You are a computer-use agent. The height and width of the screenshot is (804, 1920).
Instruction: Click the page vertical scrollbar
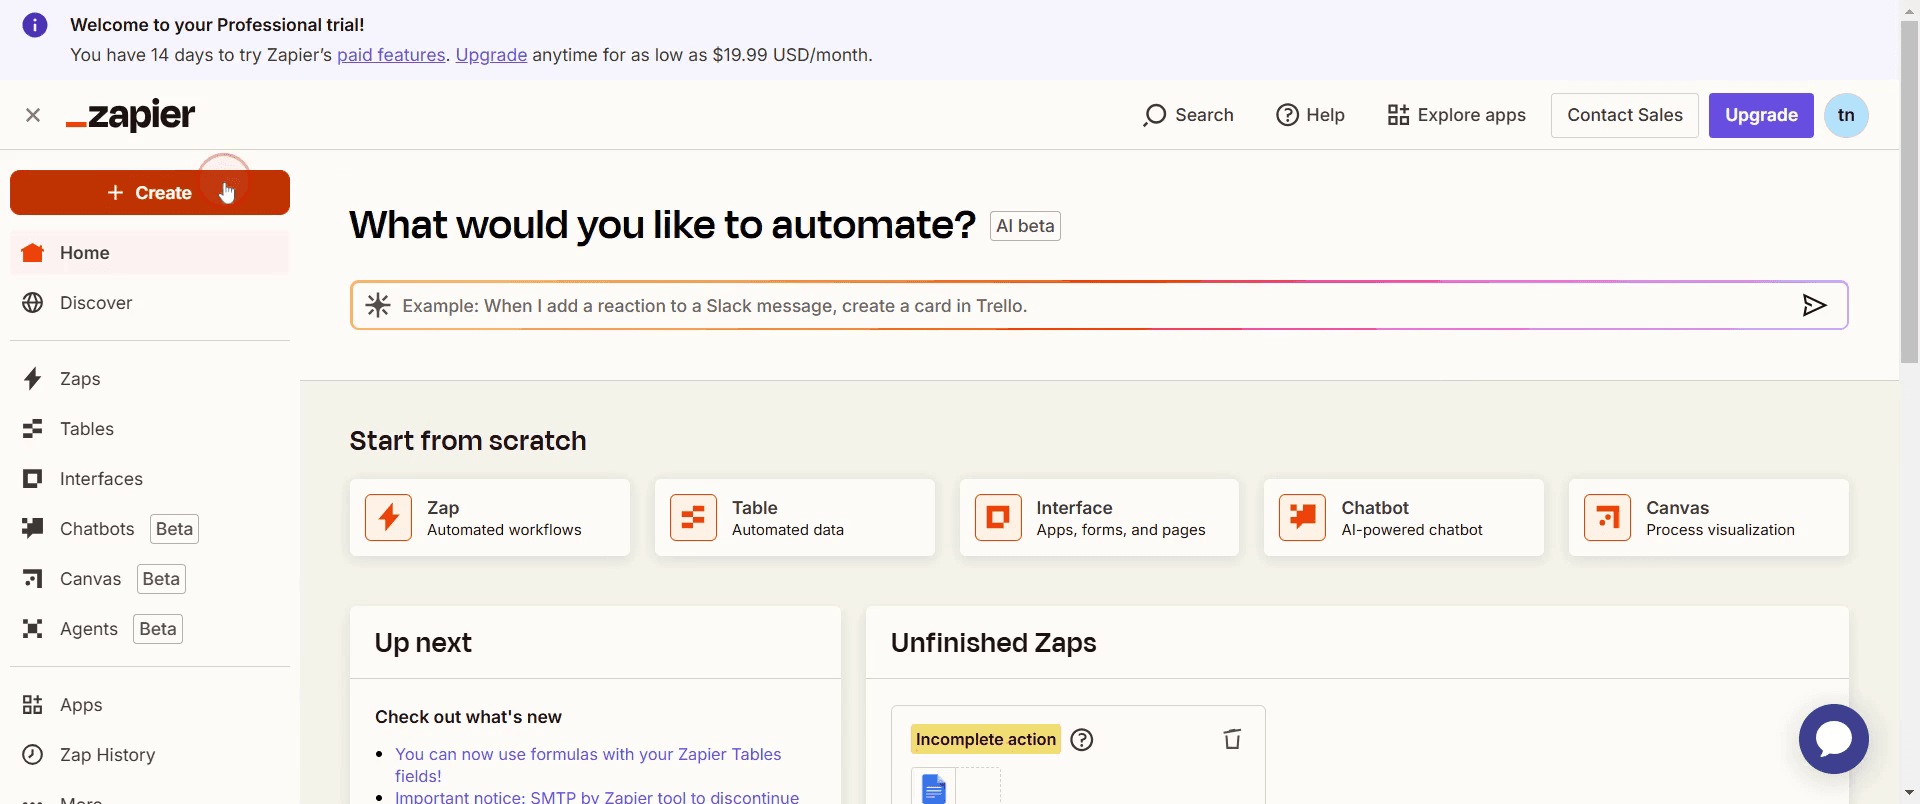(1910, 190)
